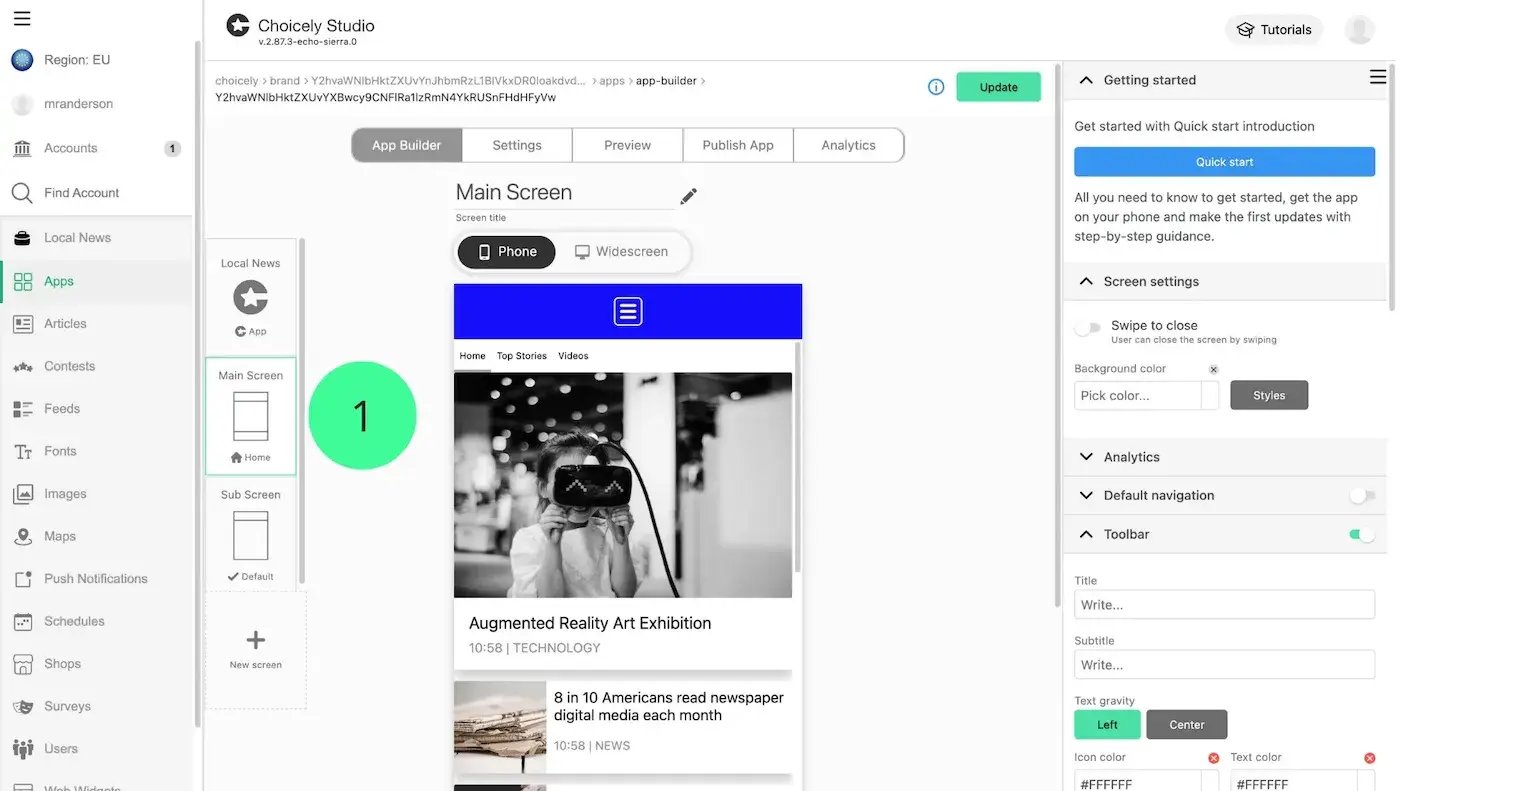Select the App Builder tab

click(x=406, y=145)
